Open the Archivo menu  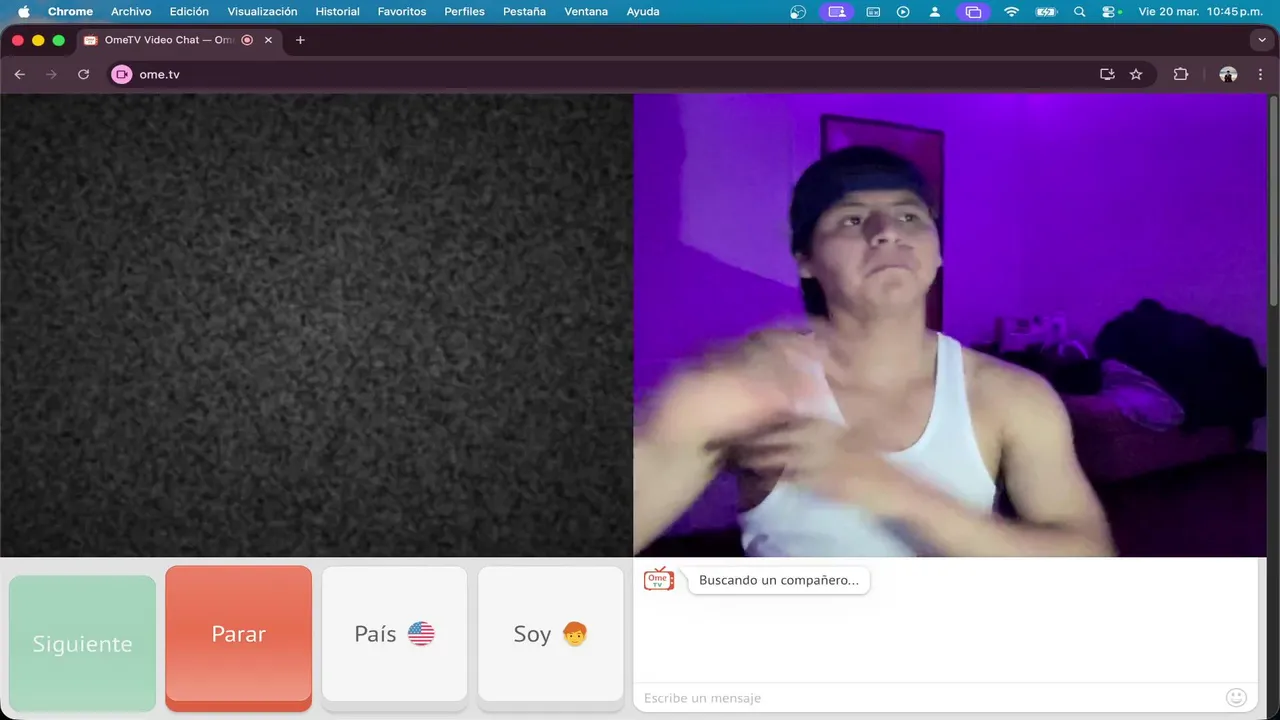[131, 12]
